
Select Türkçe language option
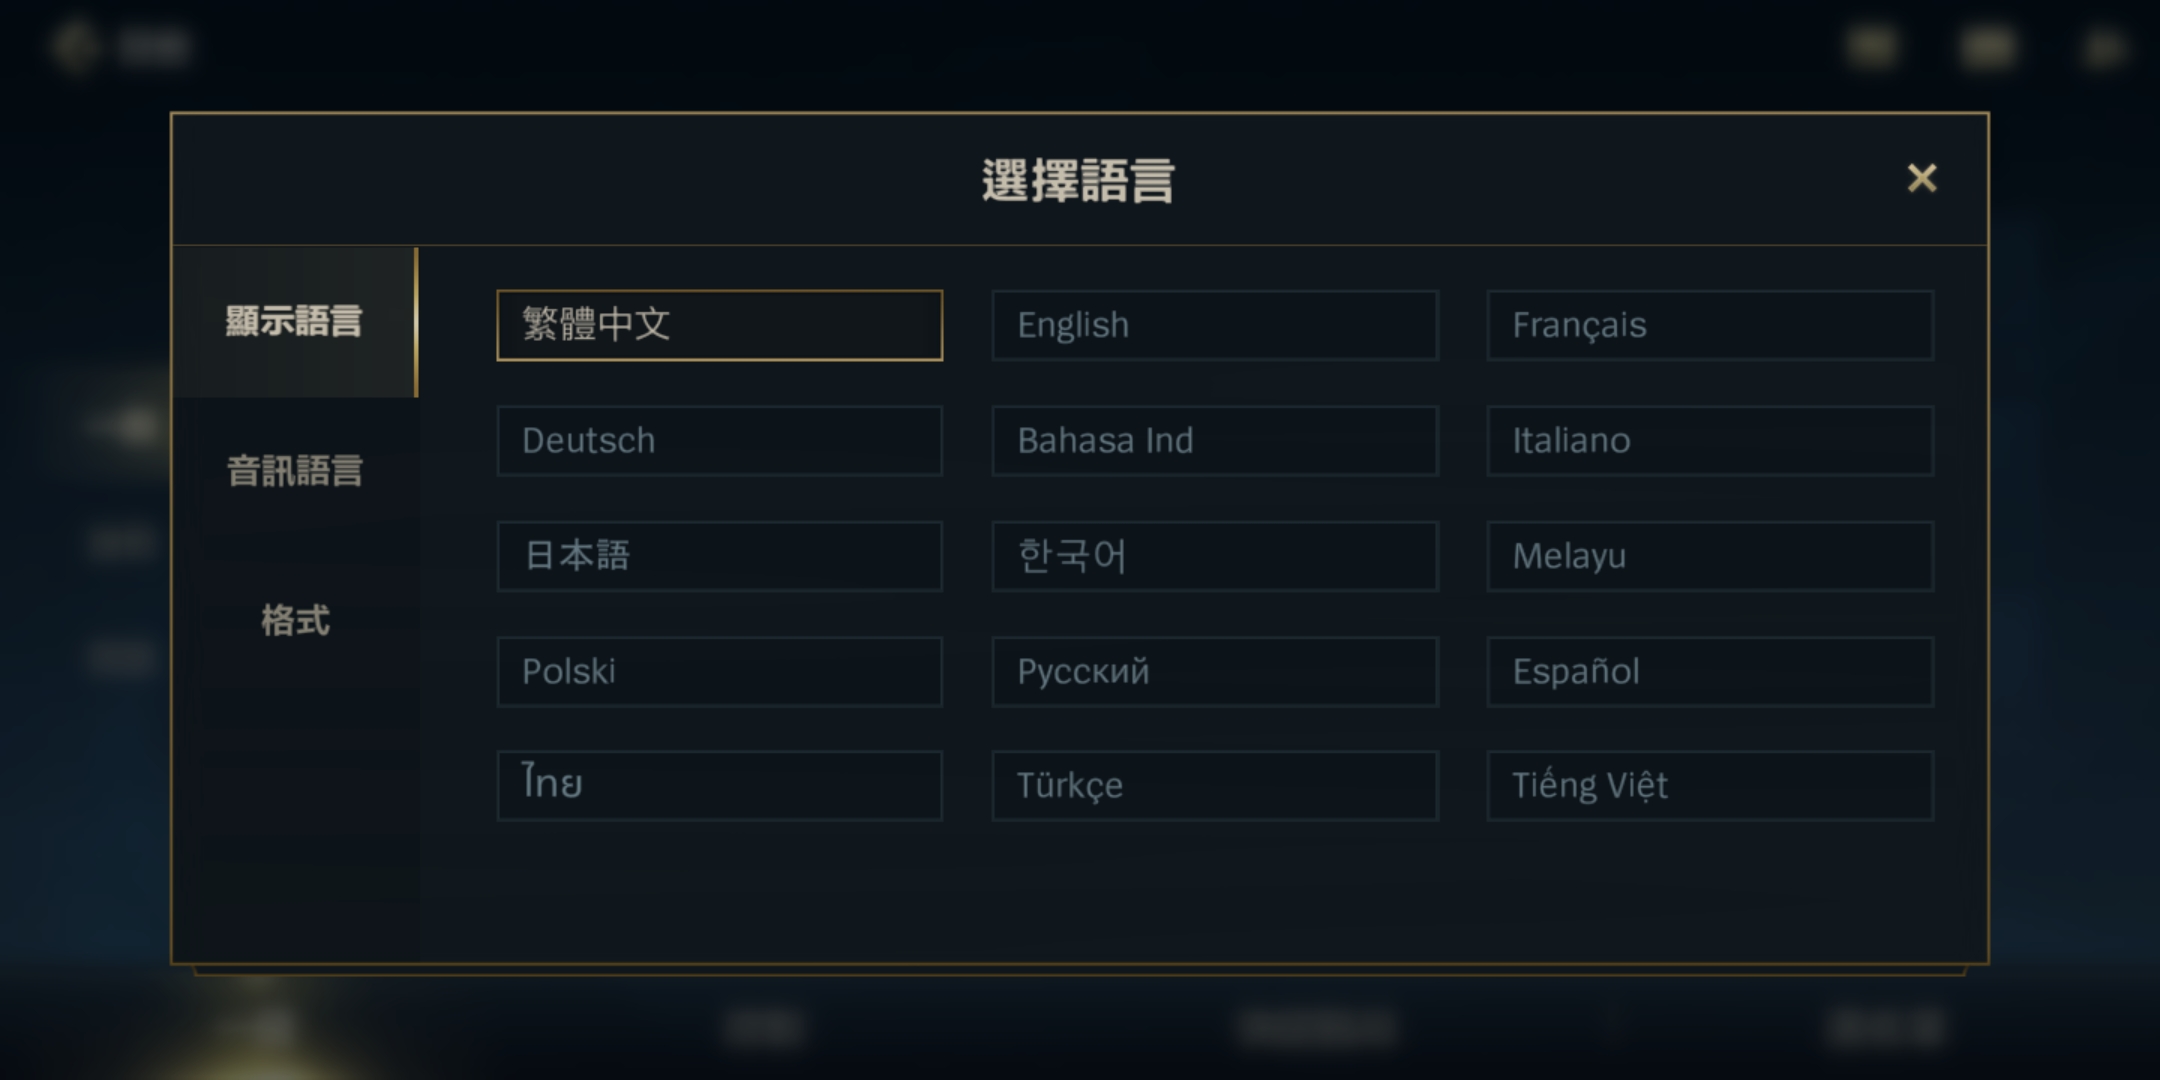pyautogui.click(x=1214, y=786)
